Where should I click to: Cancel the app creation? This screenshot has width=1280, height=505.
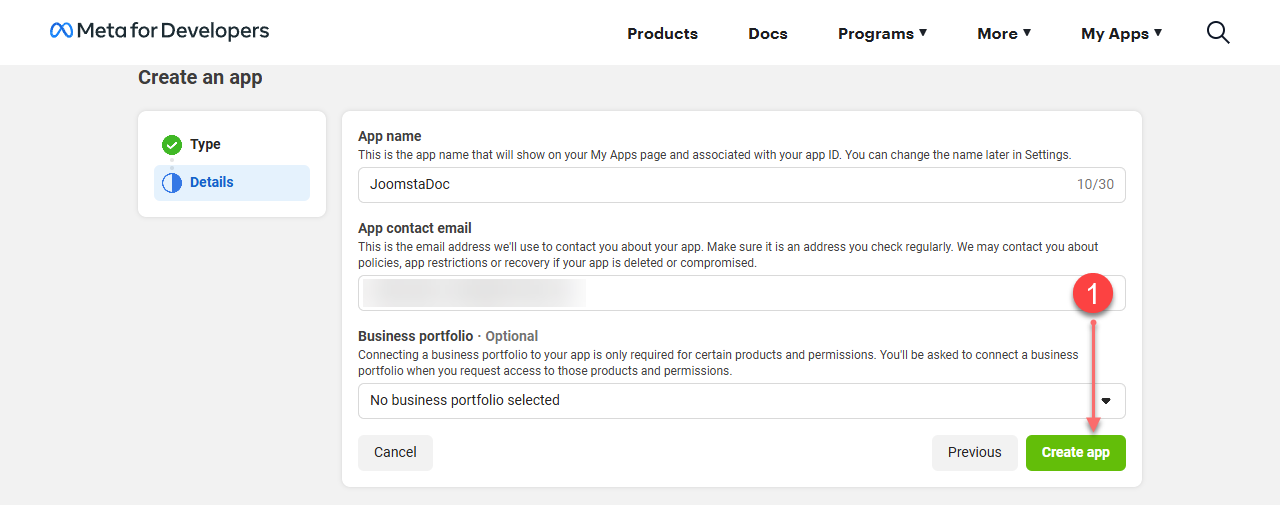click(395, 453)
